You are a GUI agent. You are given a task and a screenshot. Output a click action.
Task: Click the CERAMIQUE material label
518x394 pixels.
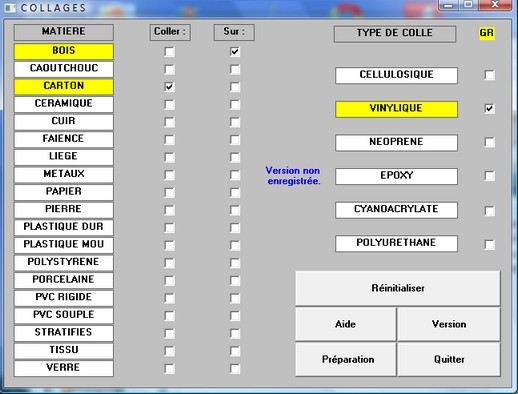pos(64,104)
